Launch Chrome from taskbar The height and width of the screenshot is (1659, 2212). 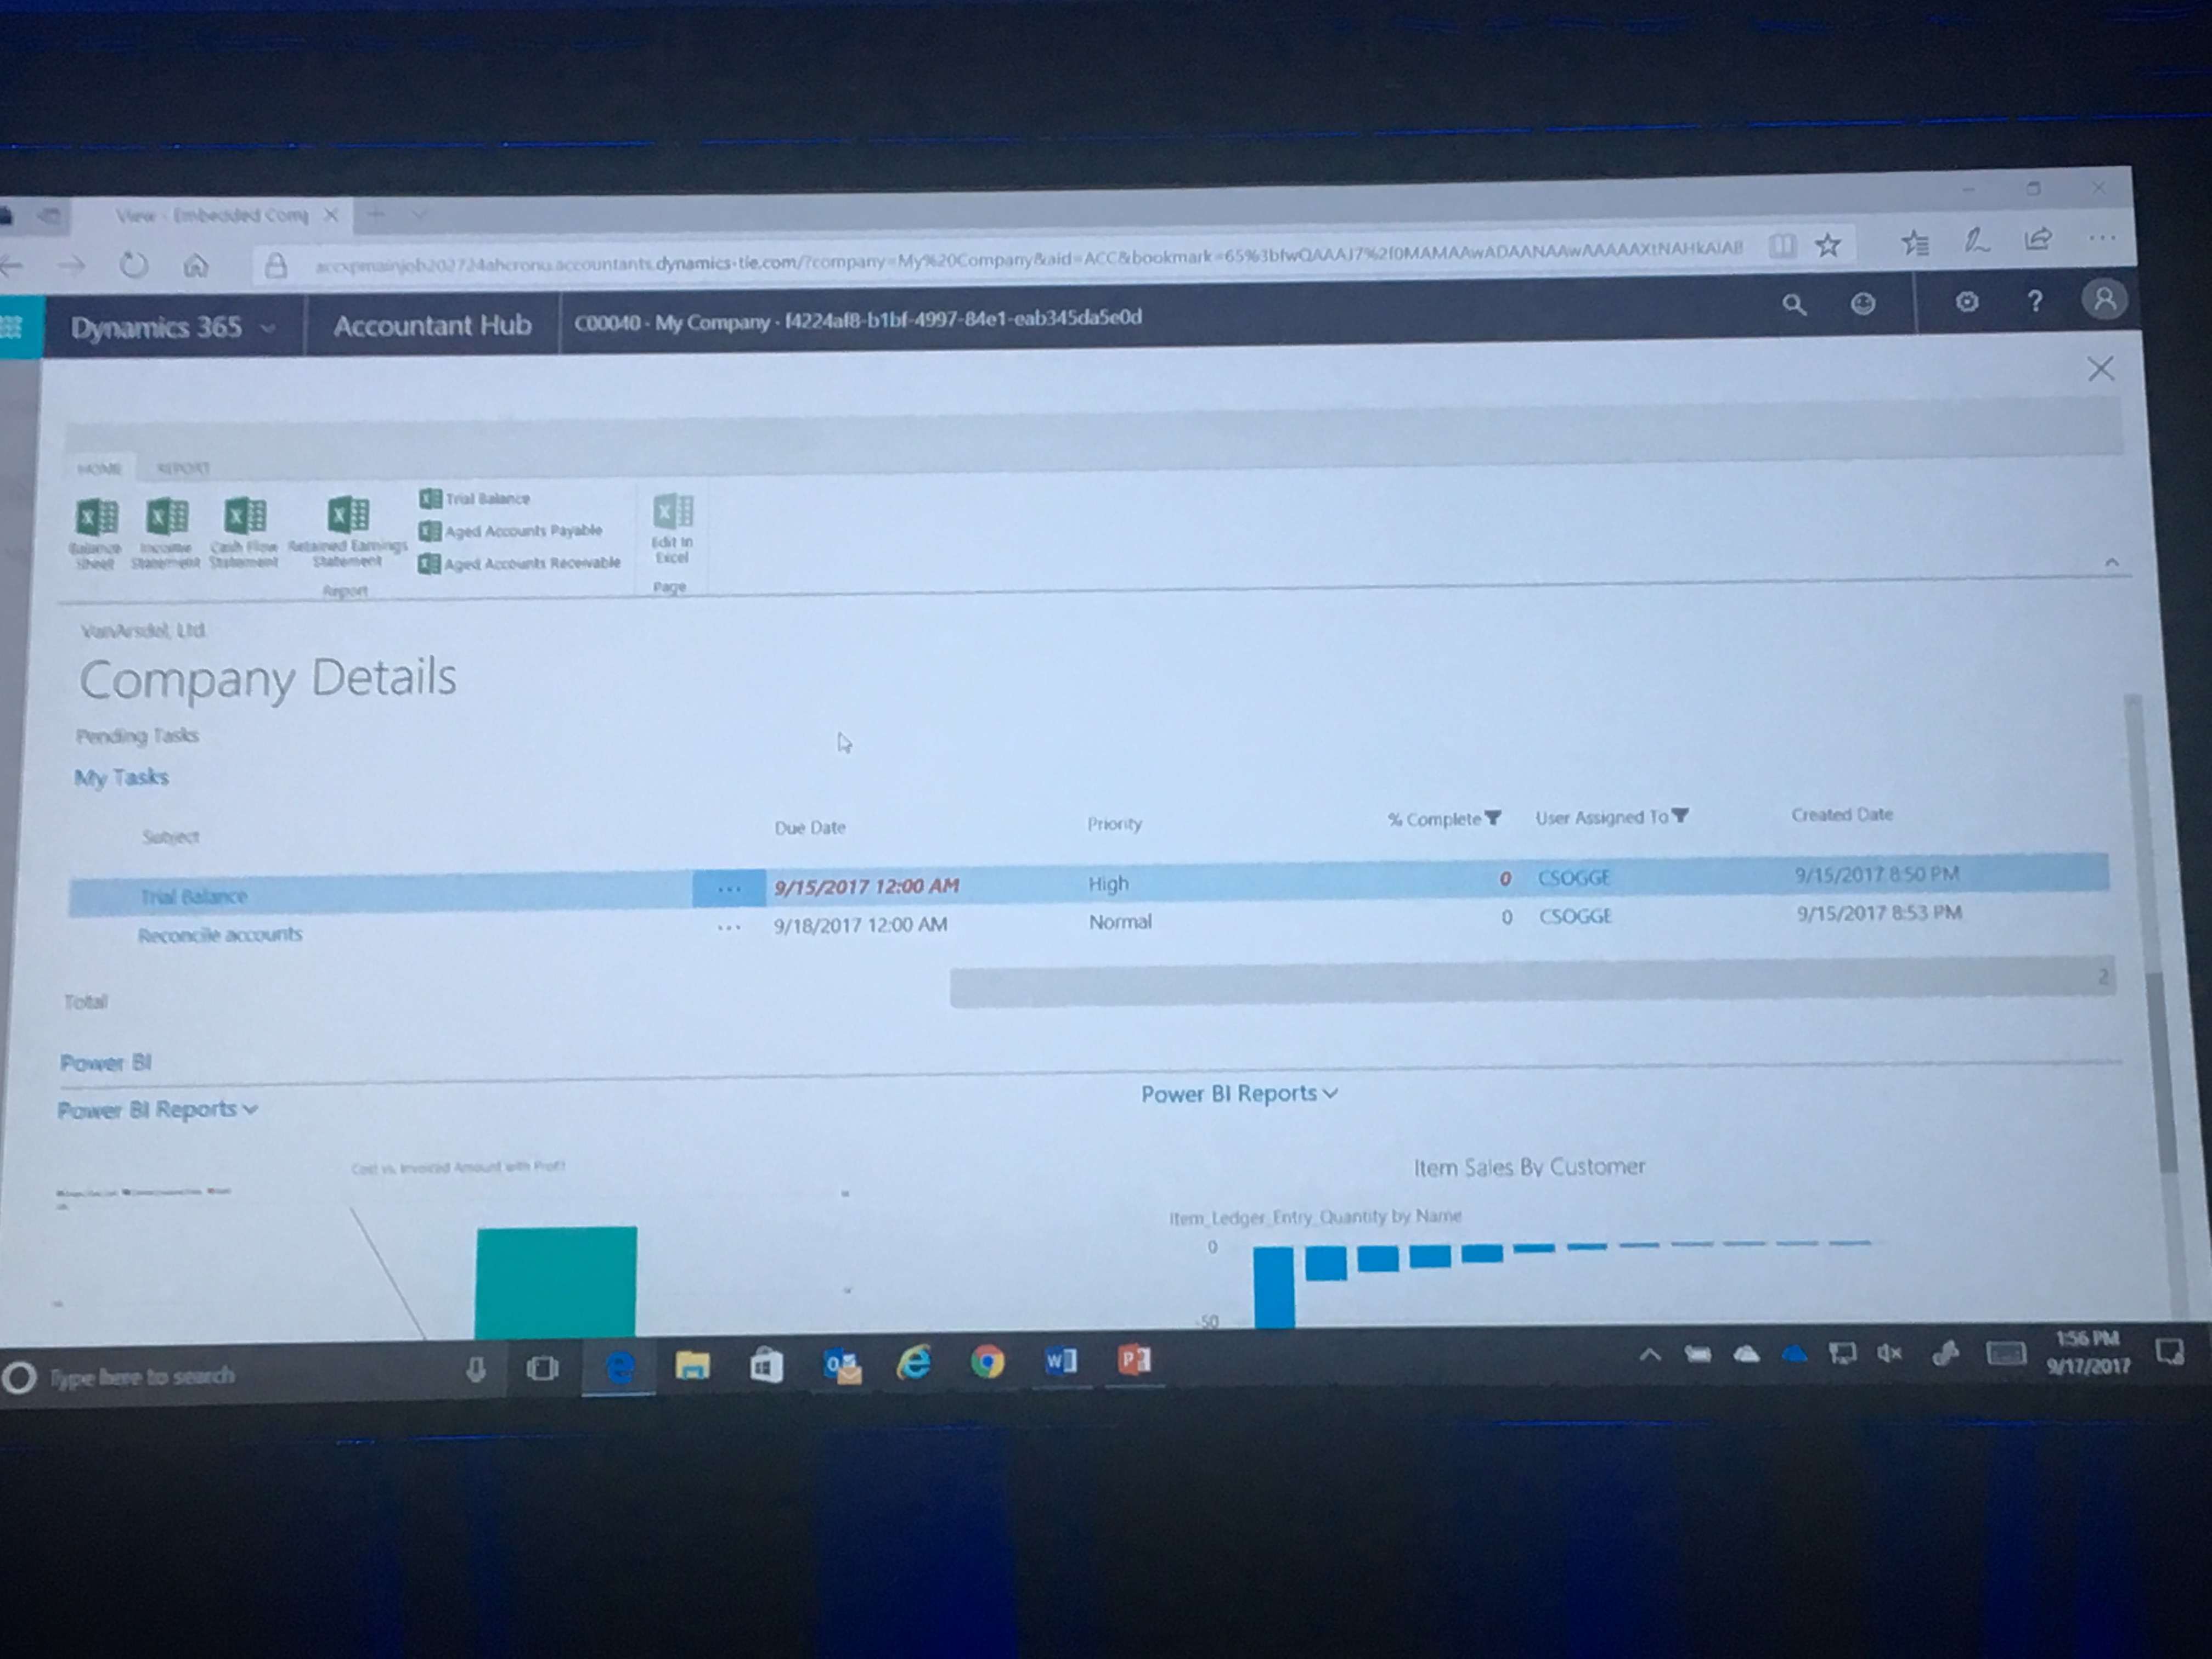coord(987,1362)
